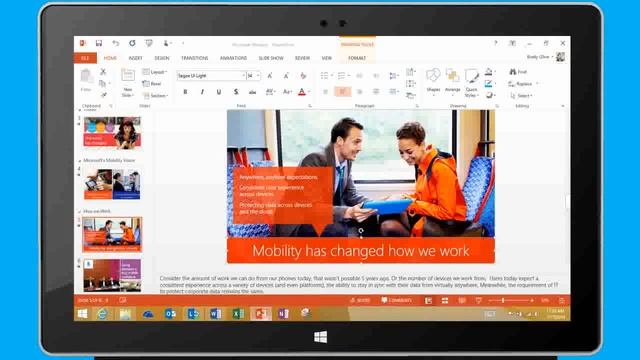The image size is (640, 360).
Task: Justify the paragraph text
Action: 376,92
